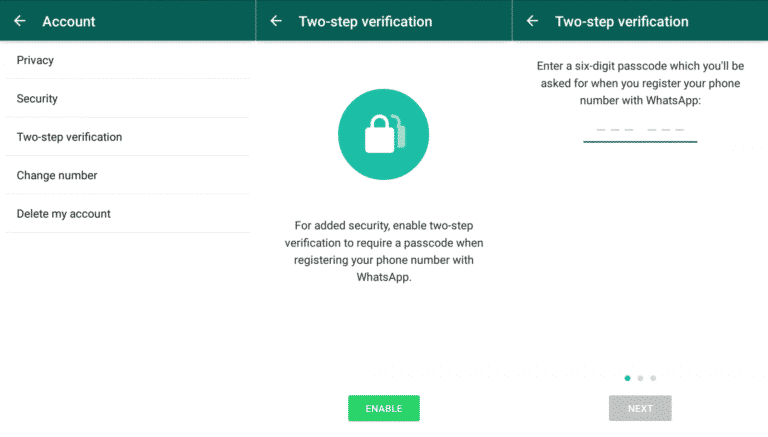Open Privacy settings
This screenshot has height=437, width=768.
127,60
